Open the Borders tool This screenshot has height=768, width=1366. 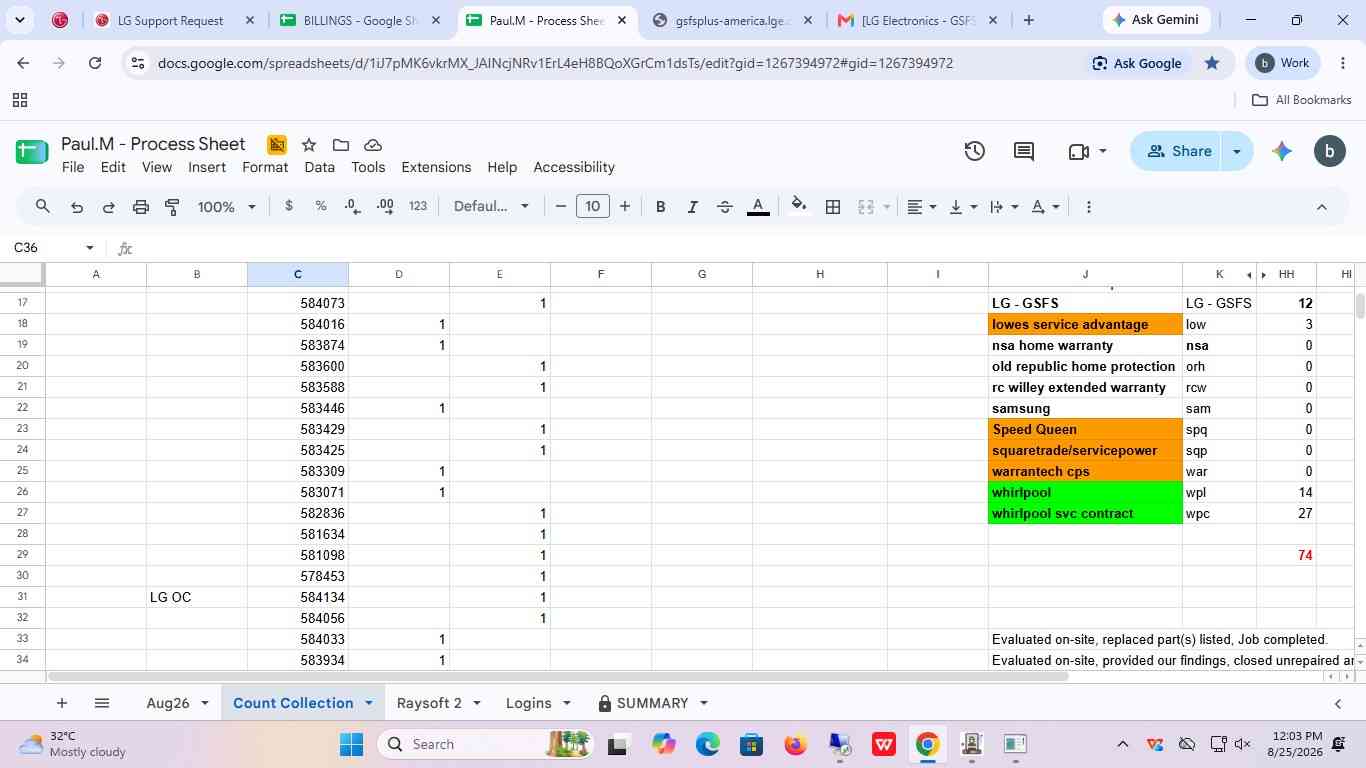coord(833,207)
